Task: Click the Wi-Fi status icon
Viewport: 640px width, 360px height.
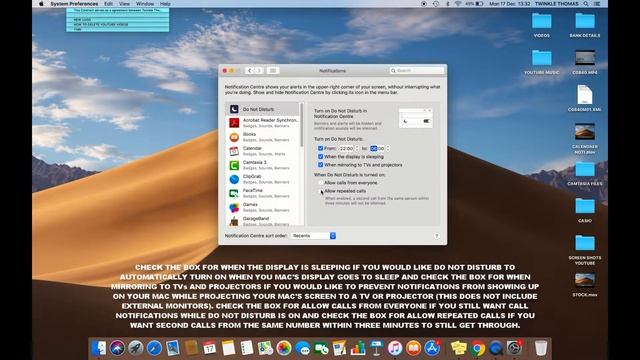Action: pos(458,4)
